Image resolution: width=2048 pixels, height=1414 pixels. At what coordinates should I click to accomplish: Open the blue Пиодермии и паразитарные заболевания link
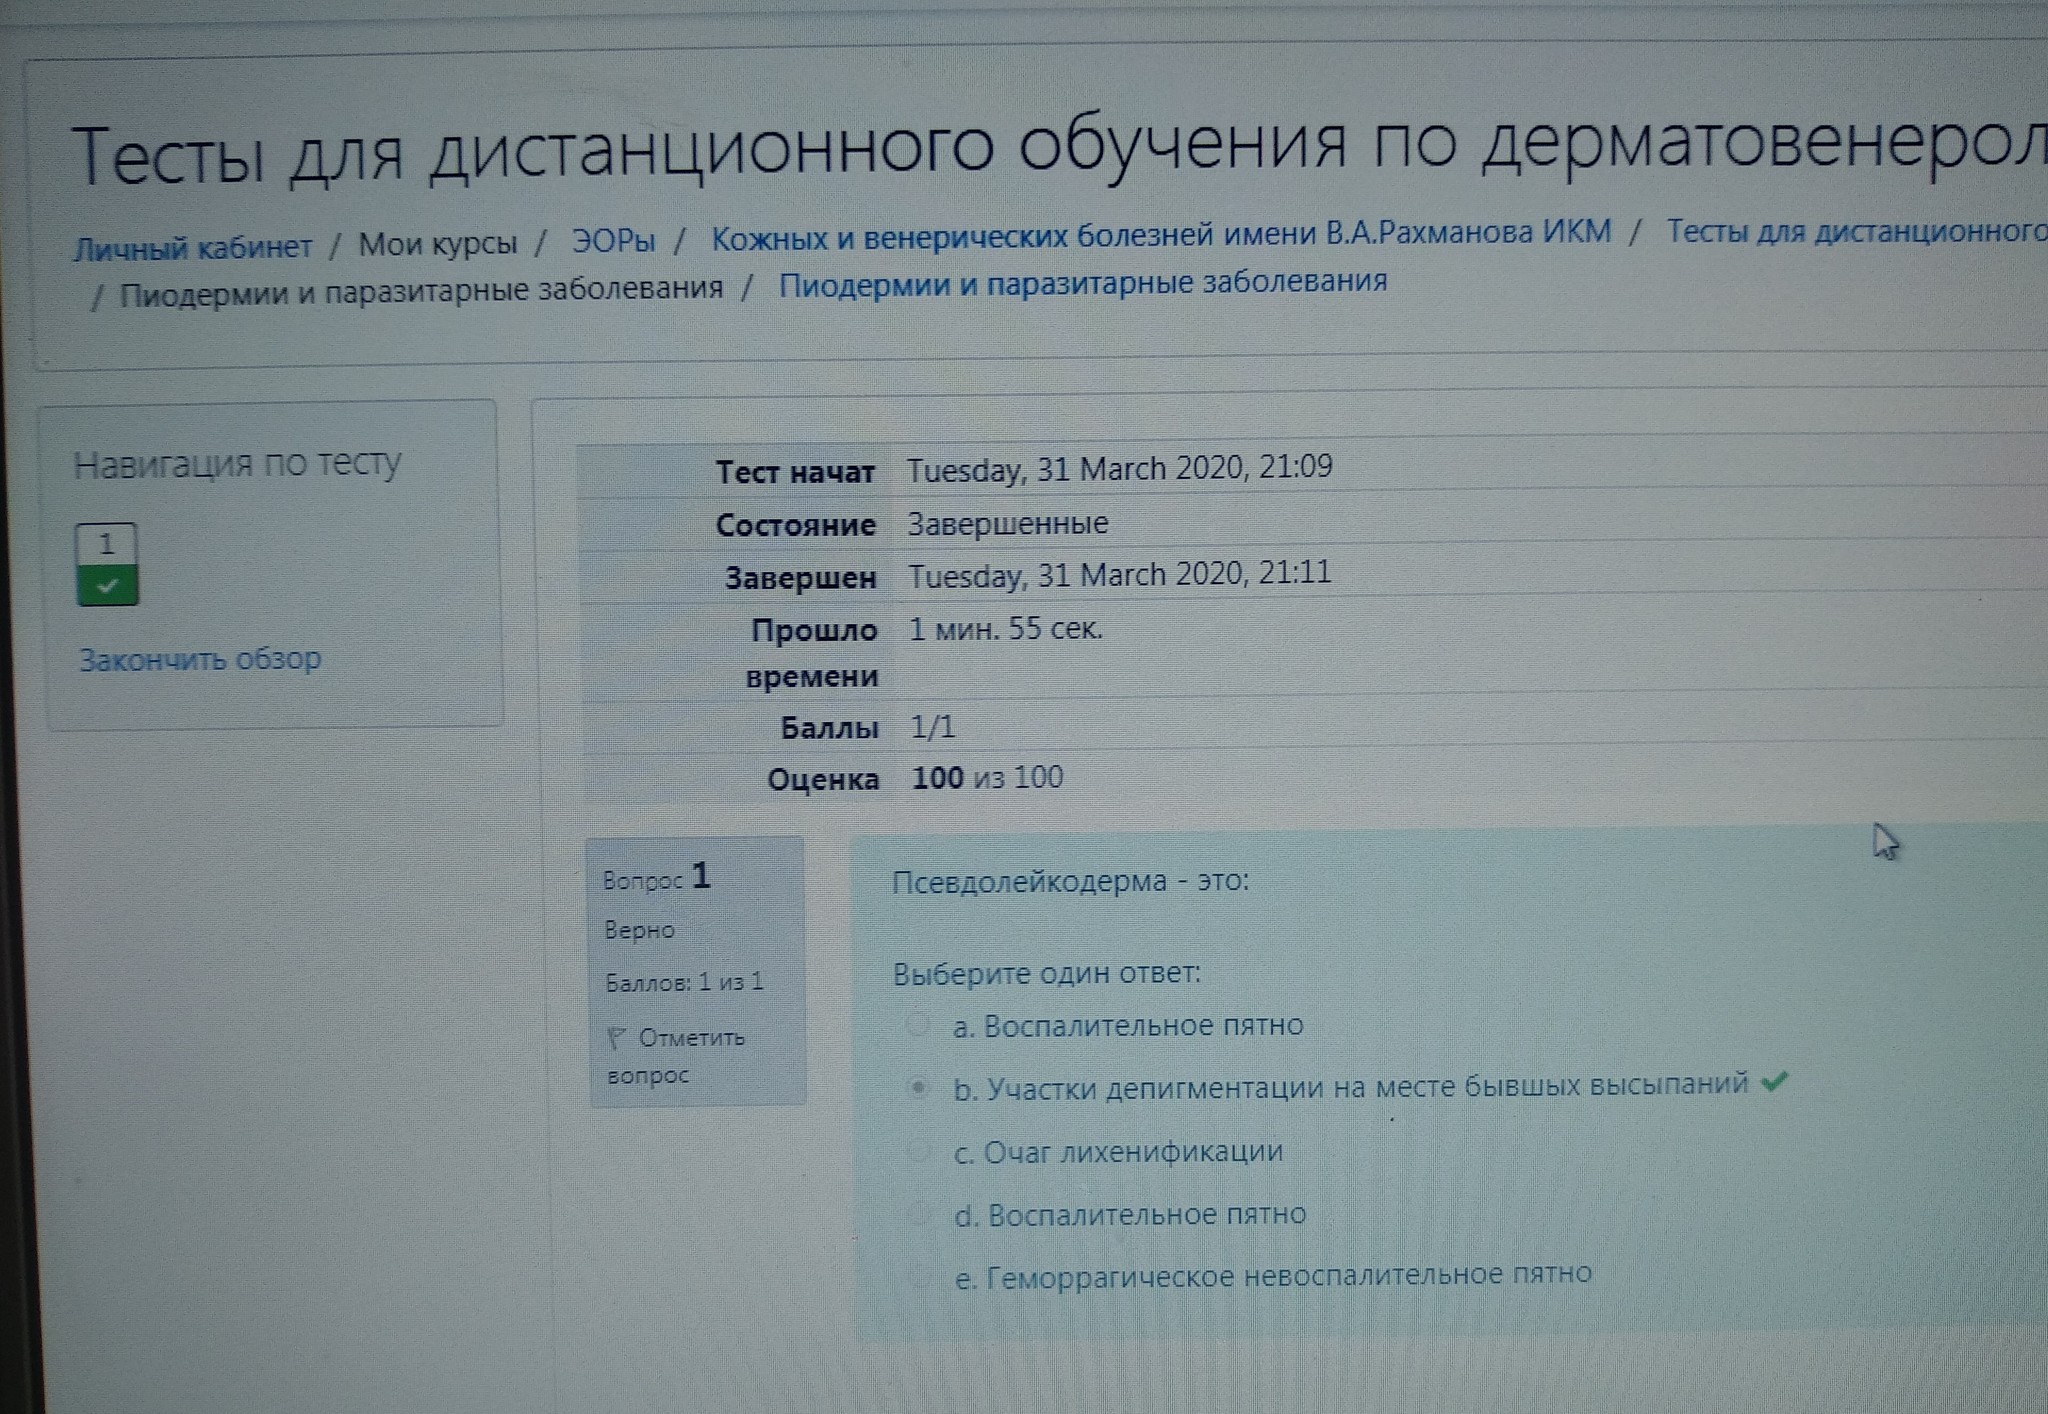(1083, 283)
